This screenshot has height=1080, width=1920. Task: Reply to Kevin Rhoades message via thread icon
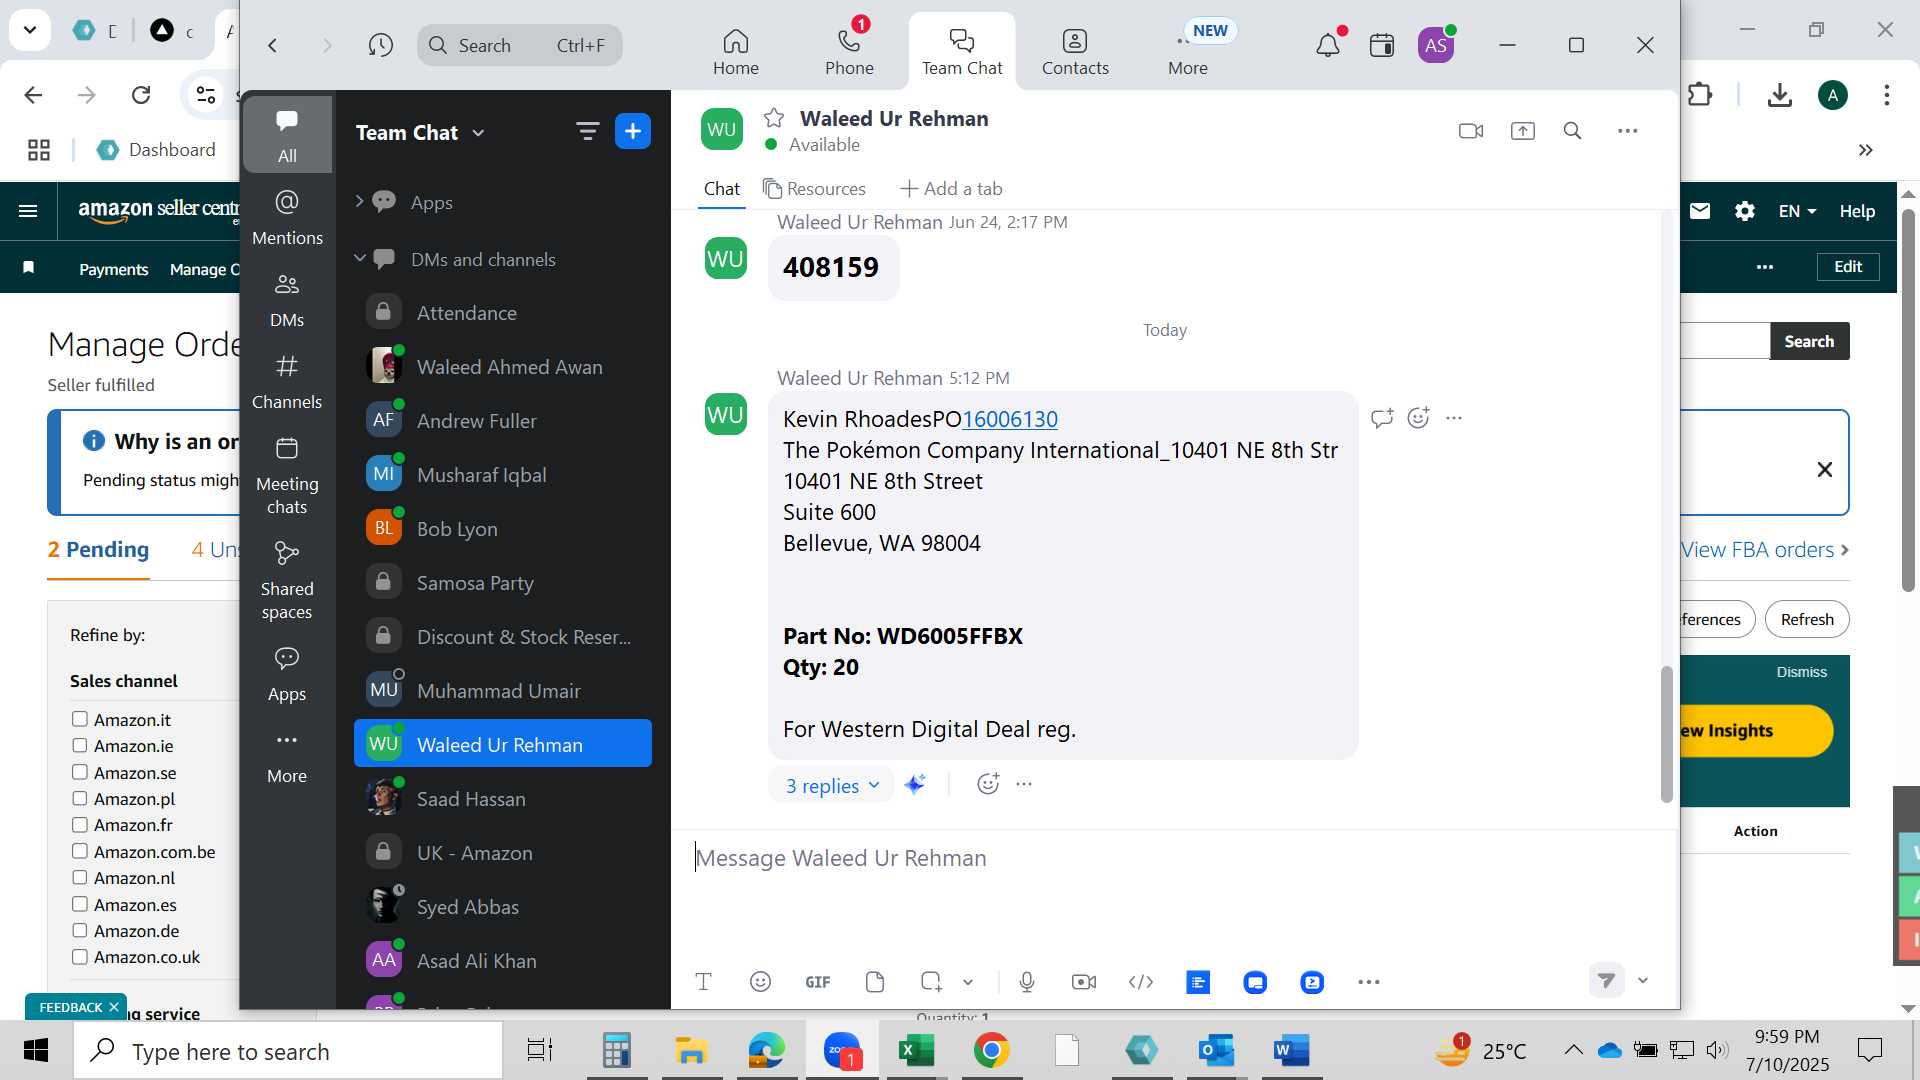1382,418
